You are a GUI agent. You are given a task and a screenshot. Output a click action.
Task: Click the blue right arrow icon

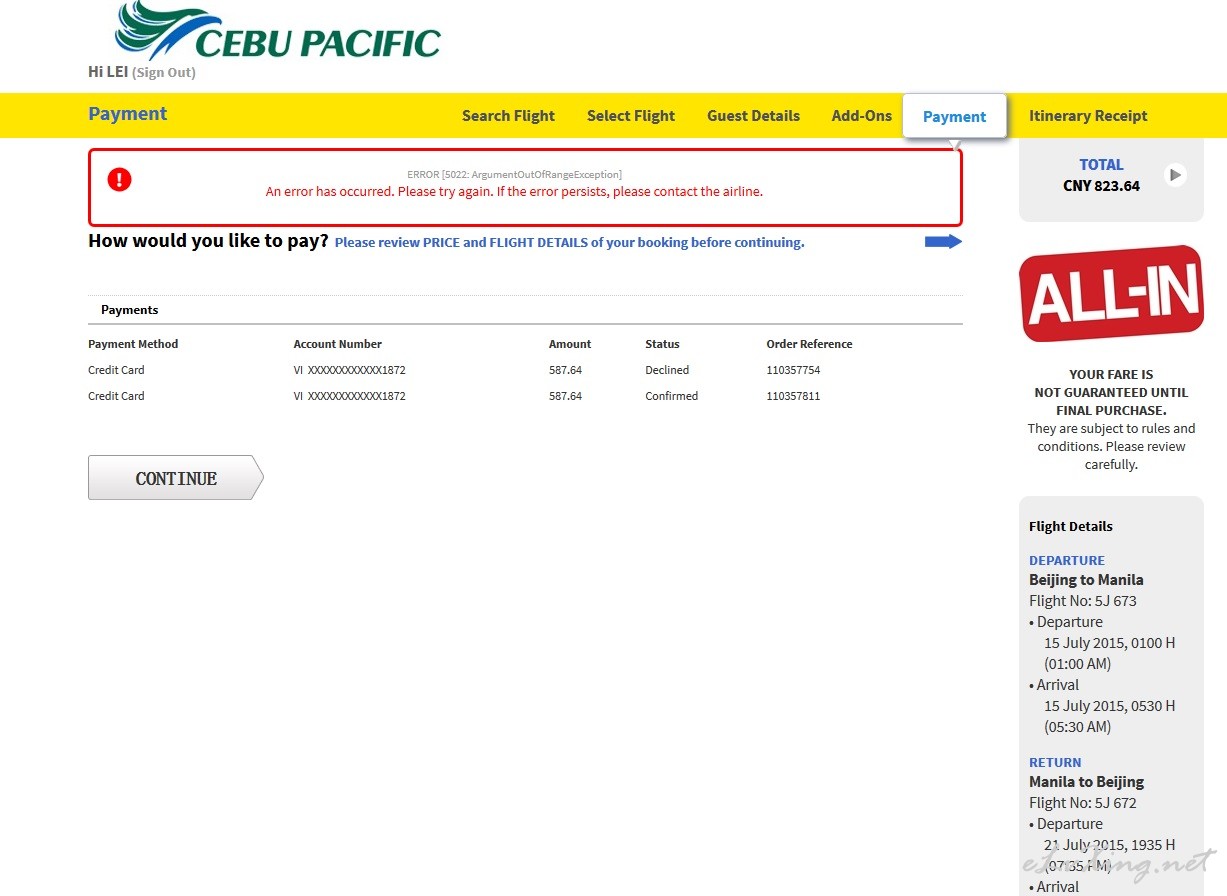tap(943, 242)
